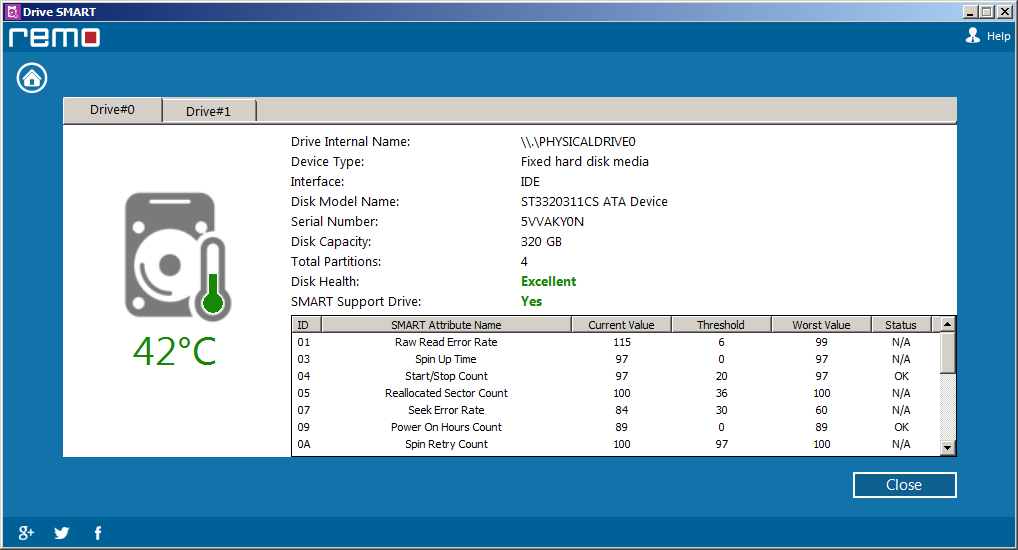Screen dimensions: 1018x550
Task: Select the Reallocated Sector Count row
Action: click(x=446, y=393)
